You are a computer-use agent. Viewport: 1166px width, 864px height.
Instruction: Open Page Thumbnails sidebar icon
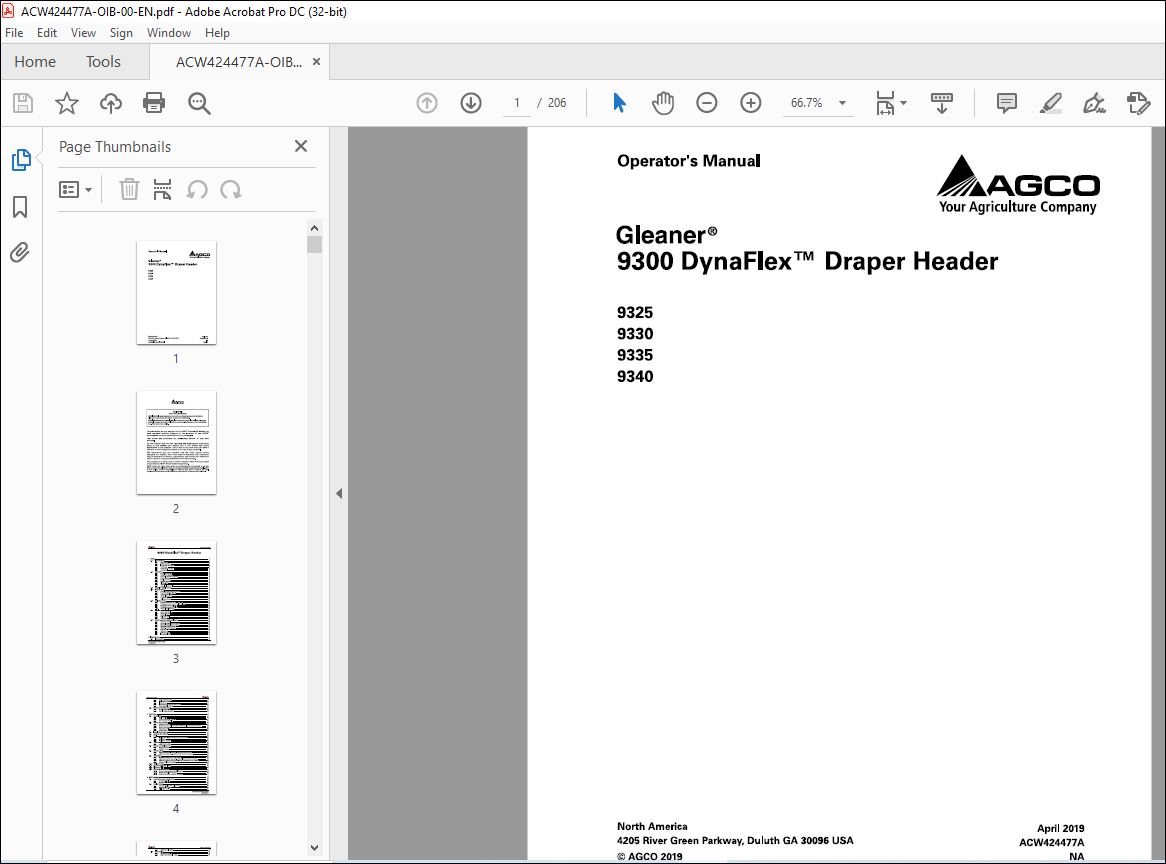[21, 160]
